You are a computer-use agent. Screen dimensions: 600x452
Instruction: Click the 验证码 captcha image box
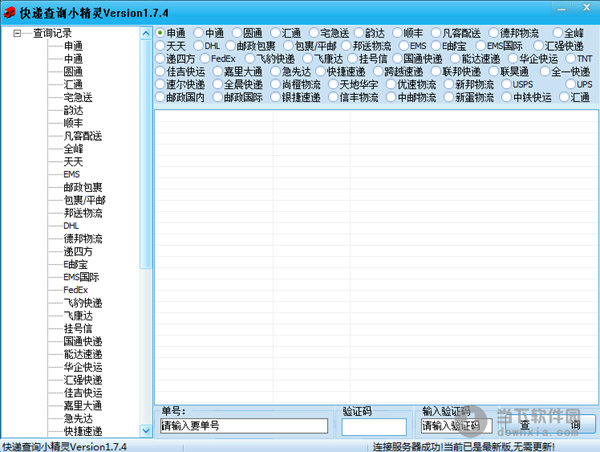(x=374, y=427)
